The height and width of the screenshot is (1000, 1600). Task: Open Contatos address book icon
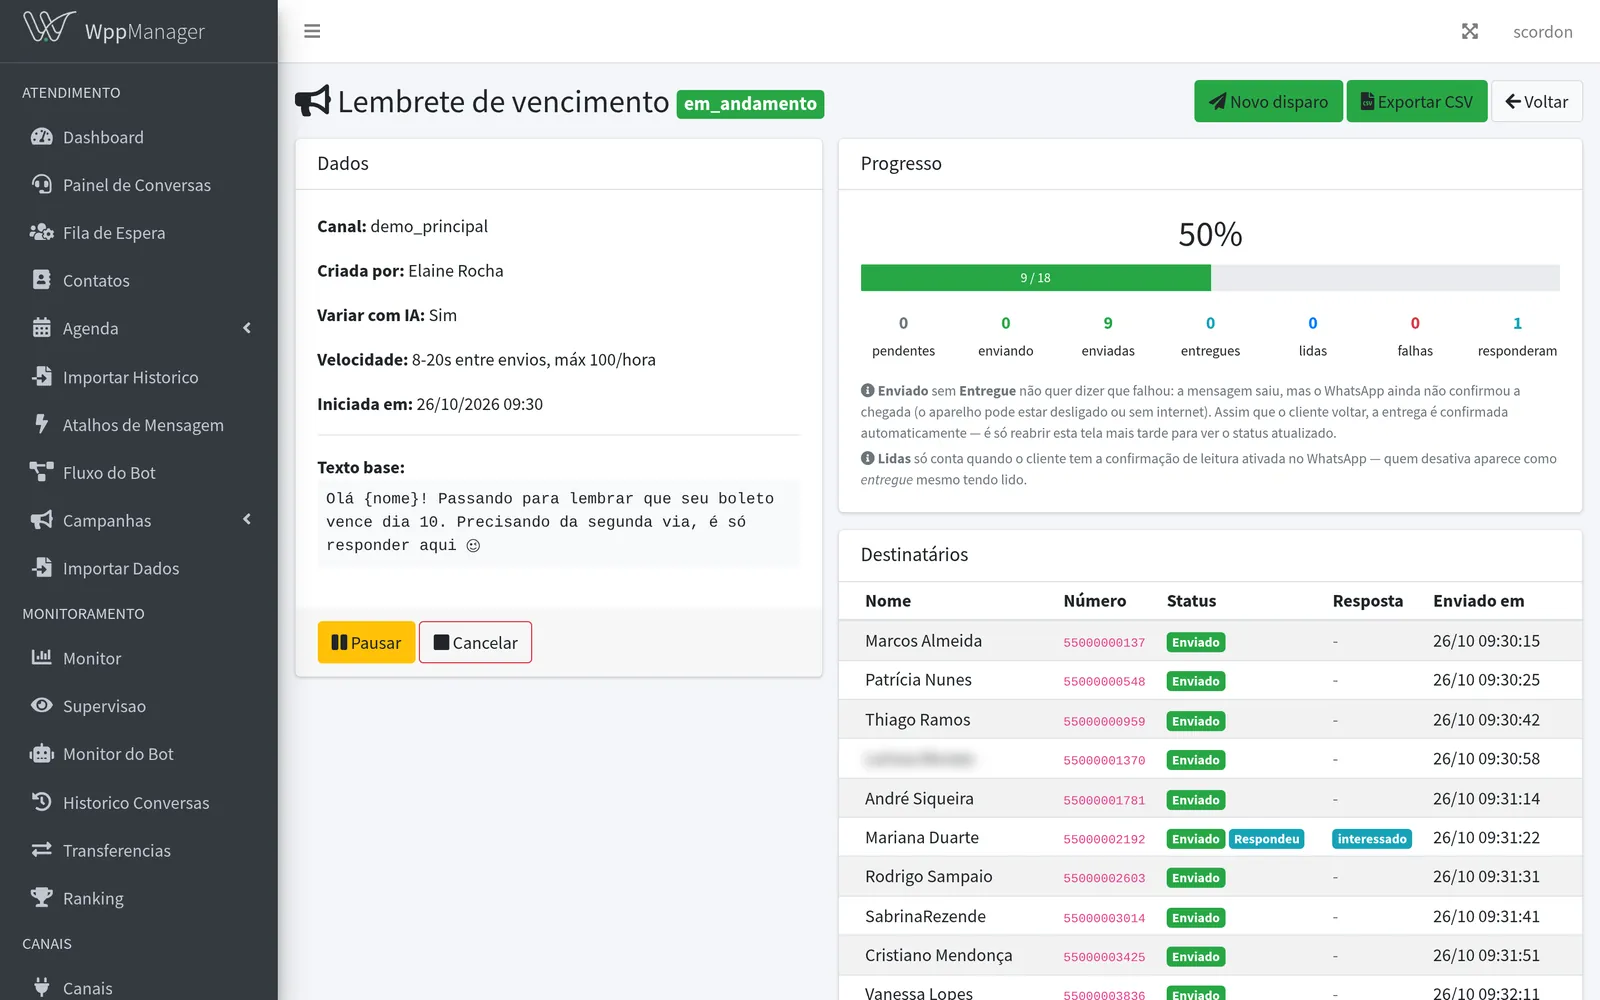(x=41, y=280)
